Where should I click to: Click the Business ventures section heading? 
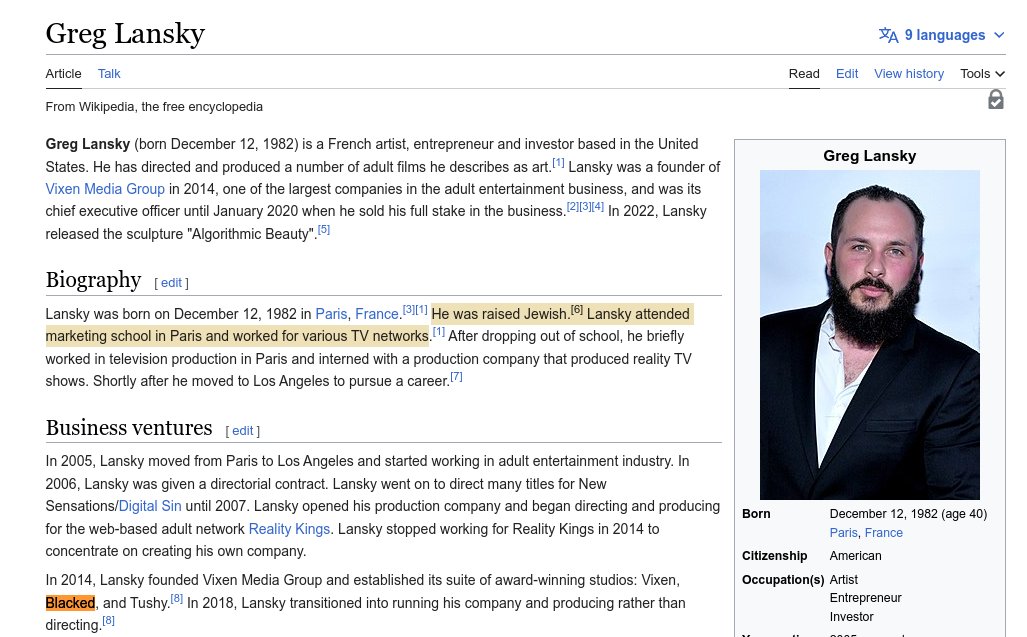pyautogui.click(x=129, y=428)
